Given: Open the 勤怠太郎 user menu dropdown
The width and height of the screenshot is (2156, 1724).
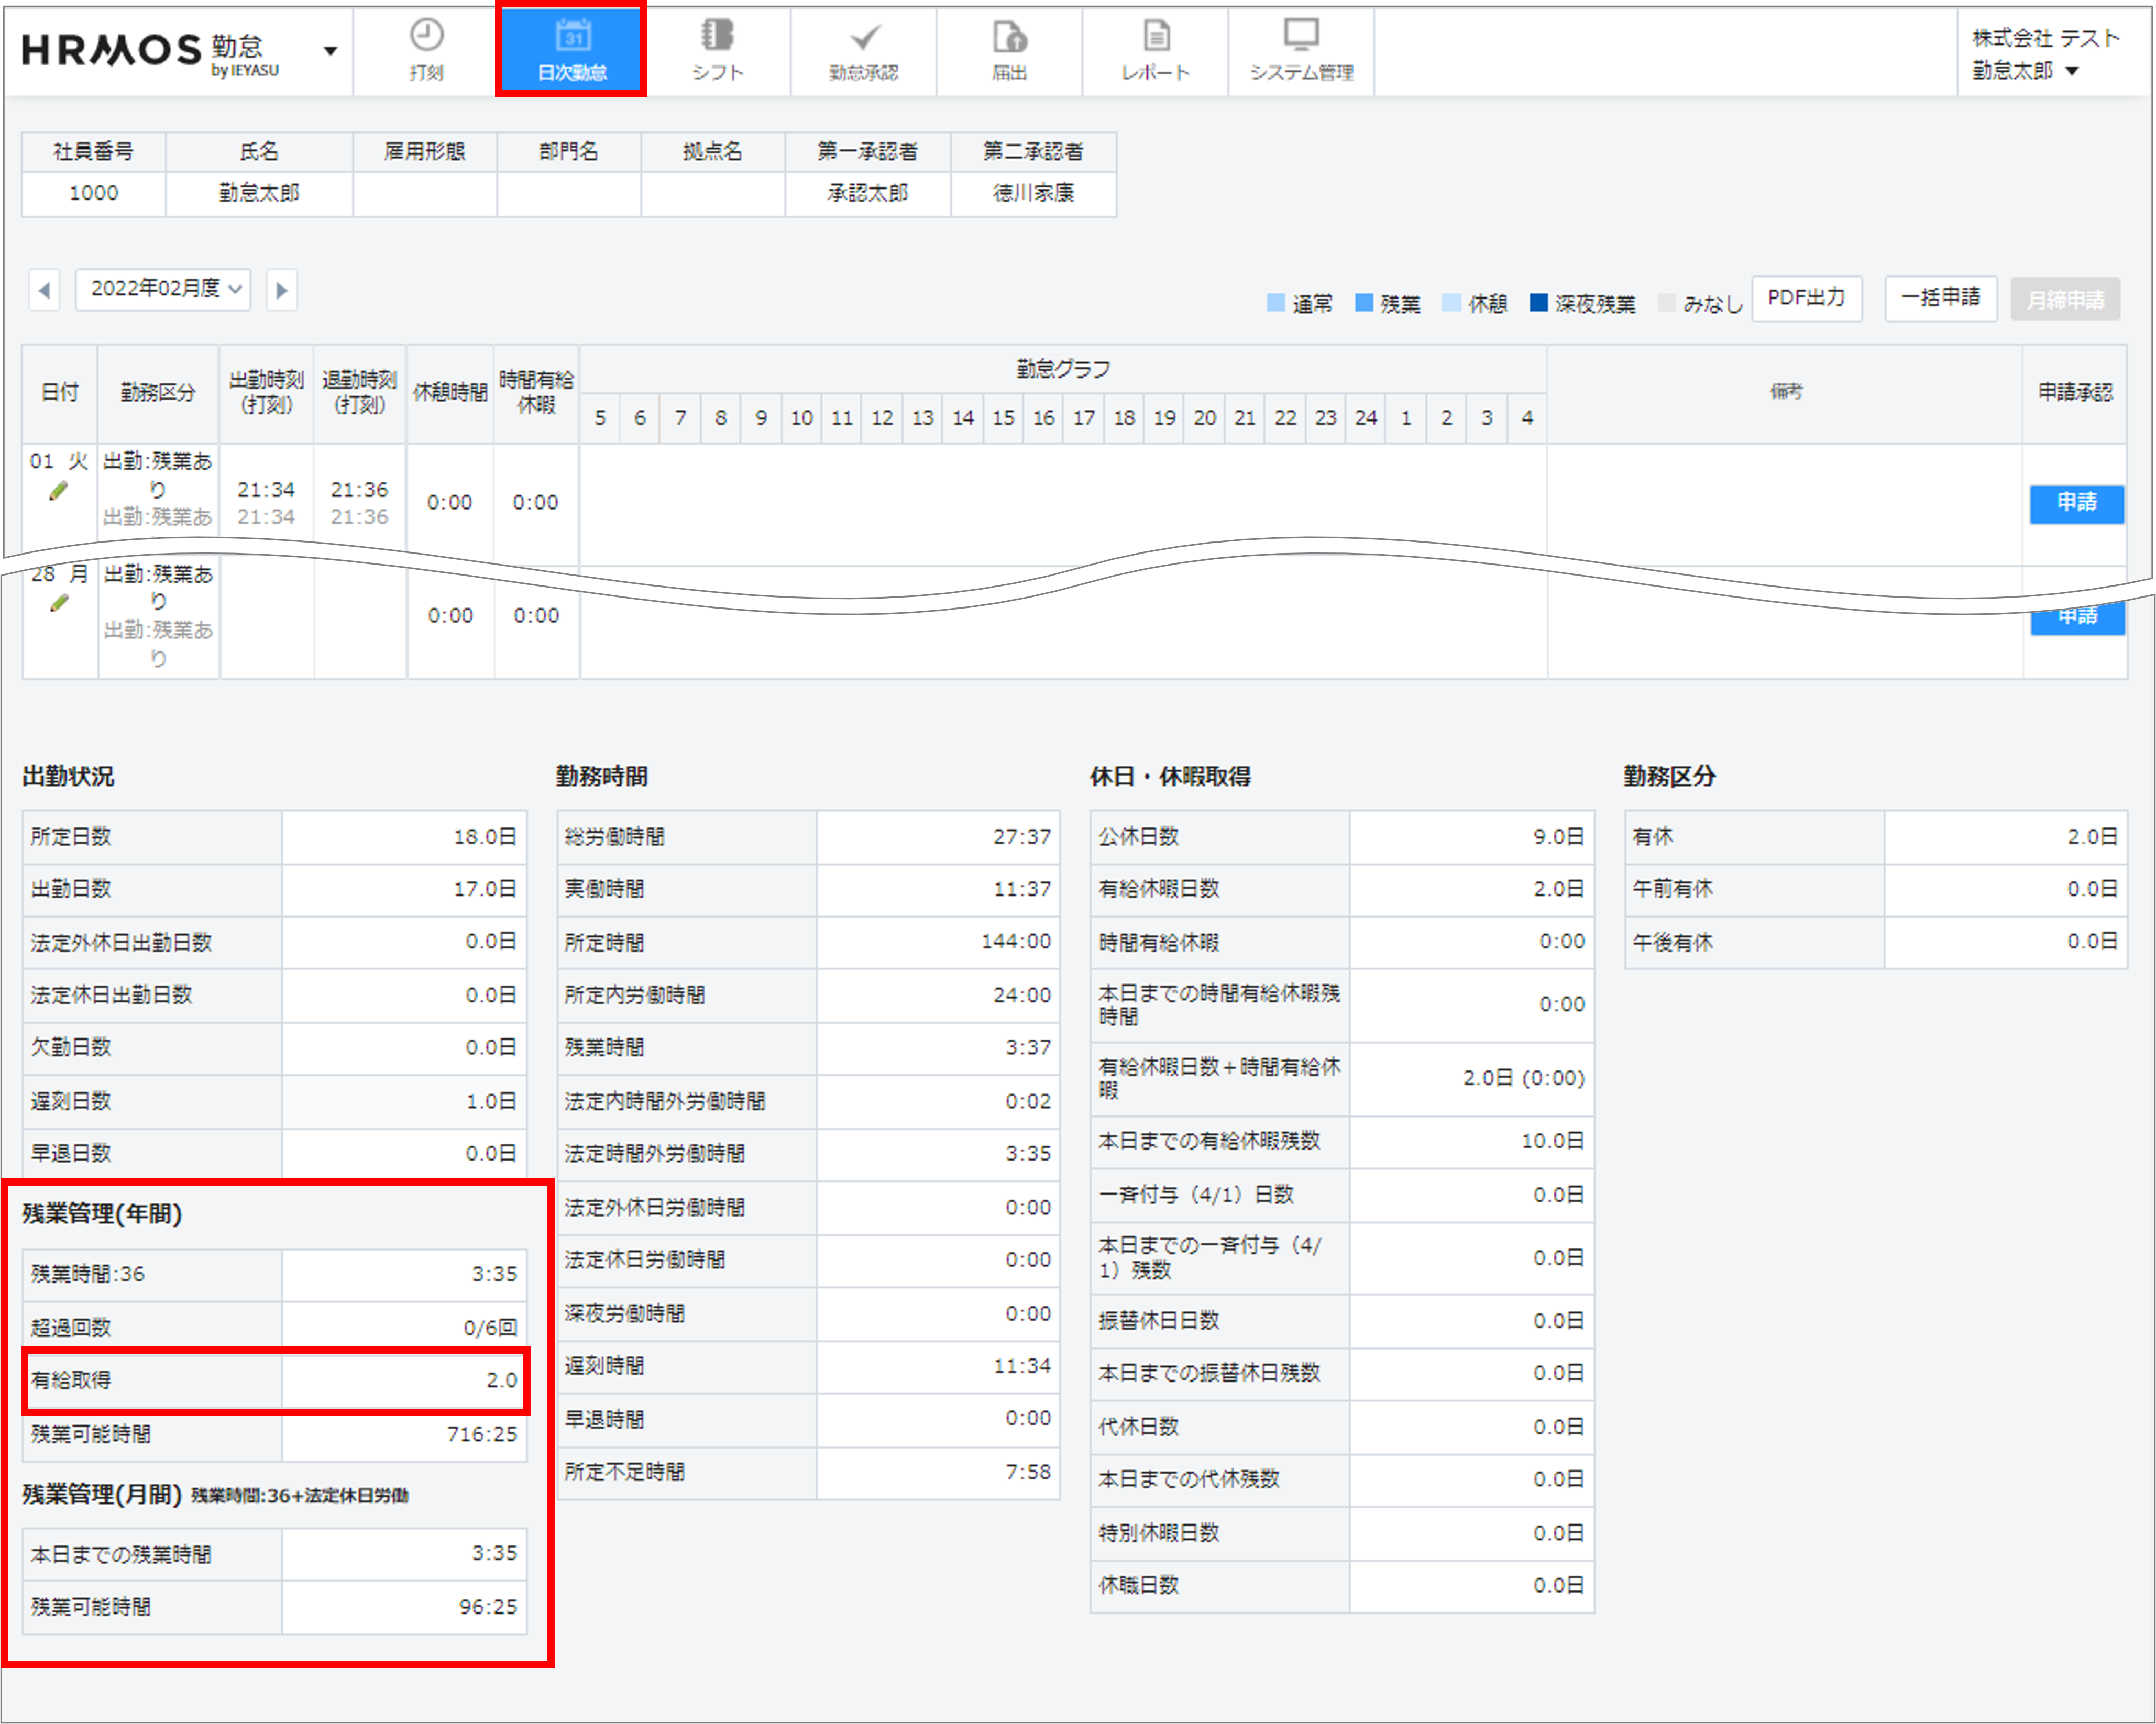Looking at the screenshot, I should pyautogui.click(x=2025, y=71).
